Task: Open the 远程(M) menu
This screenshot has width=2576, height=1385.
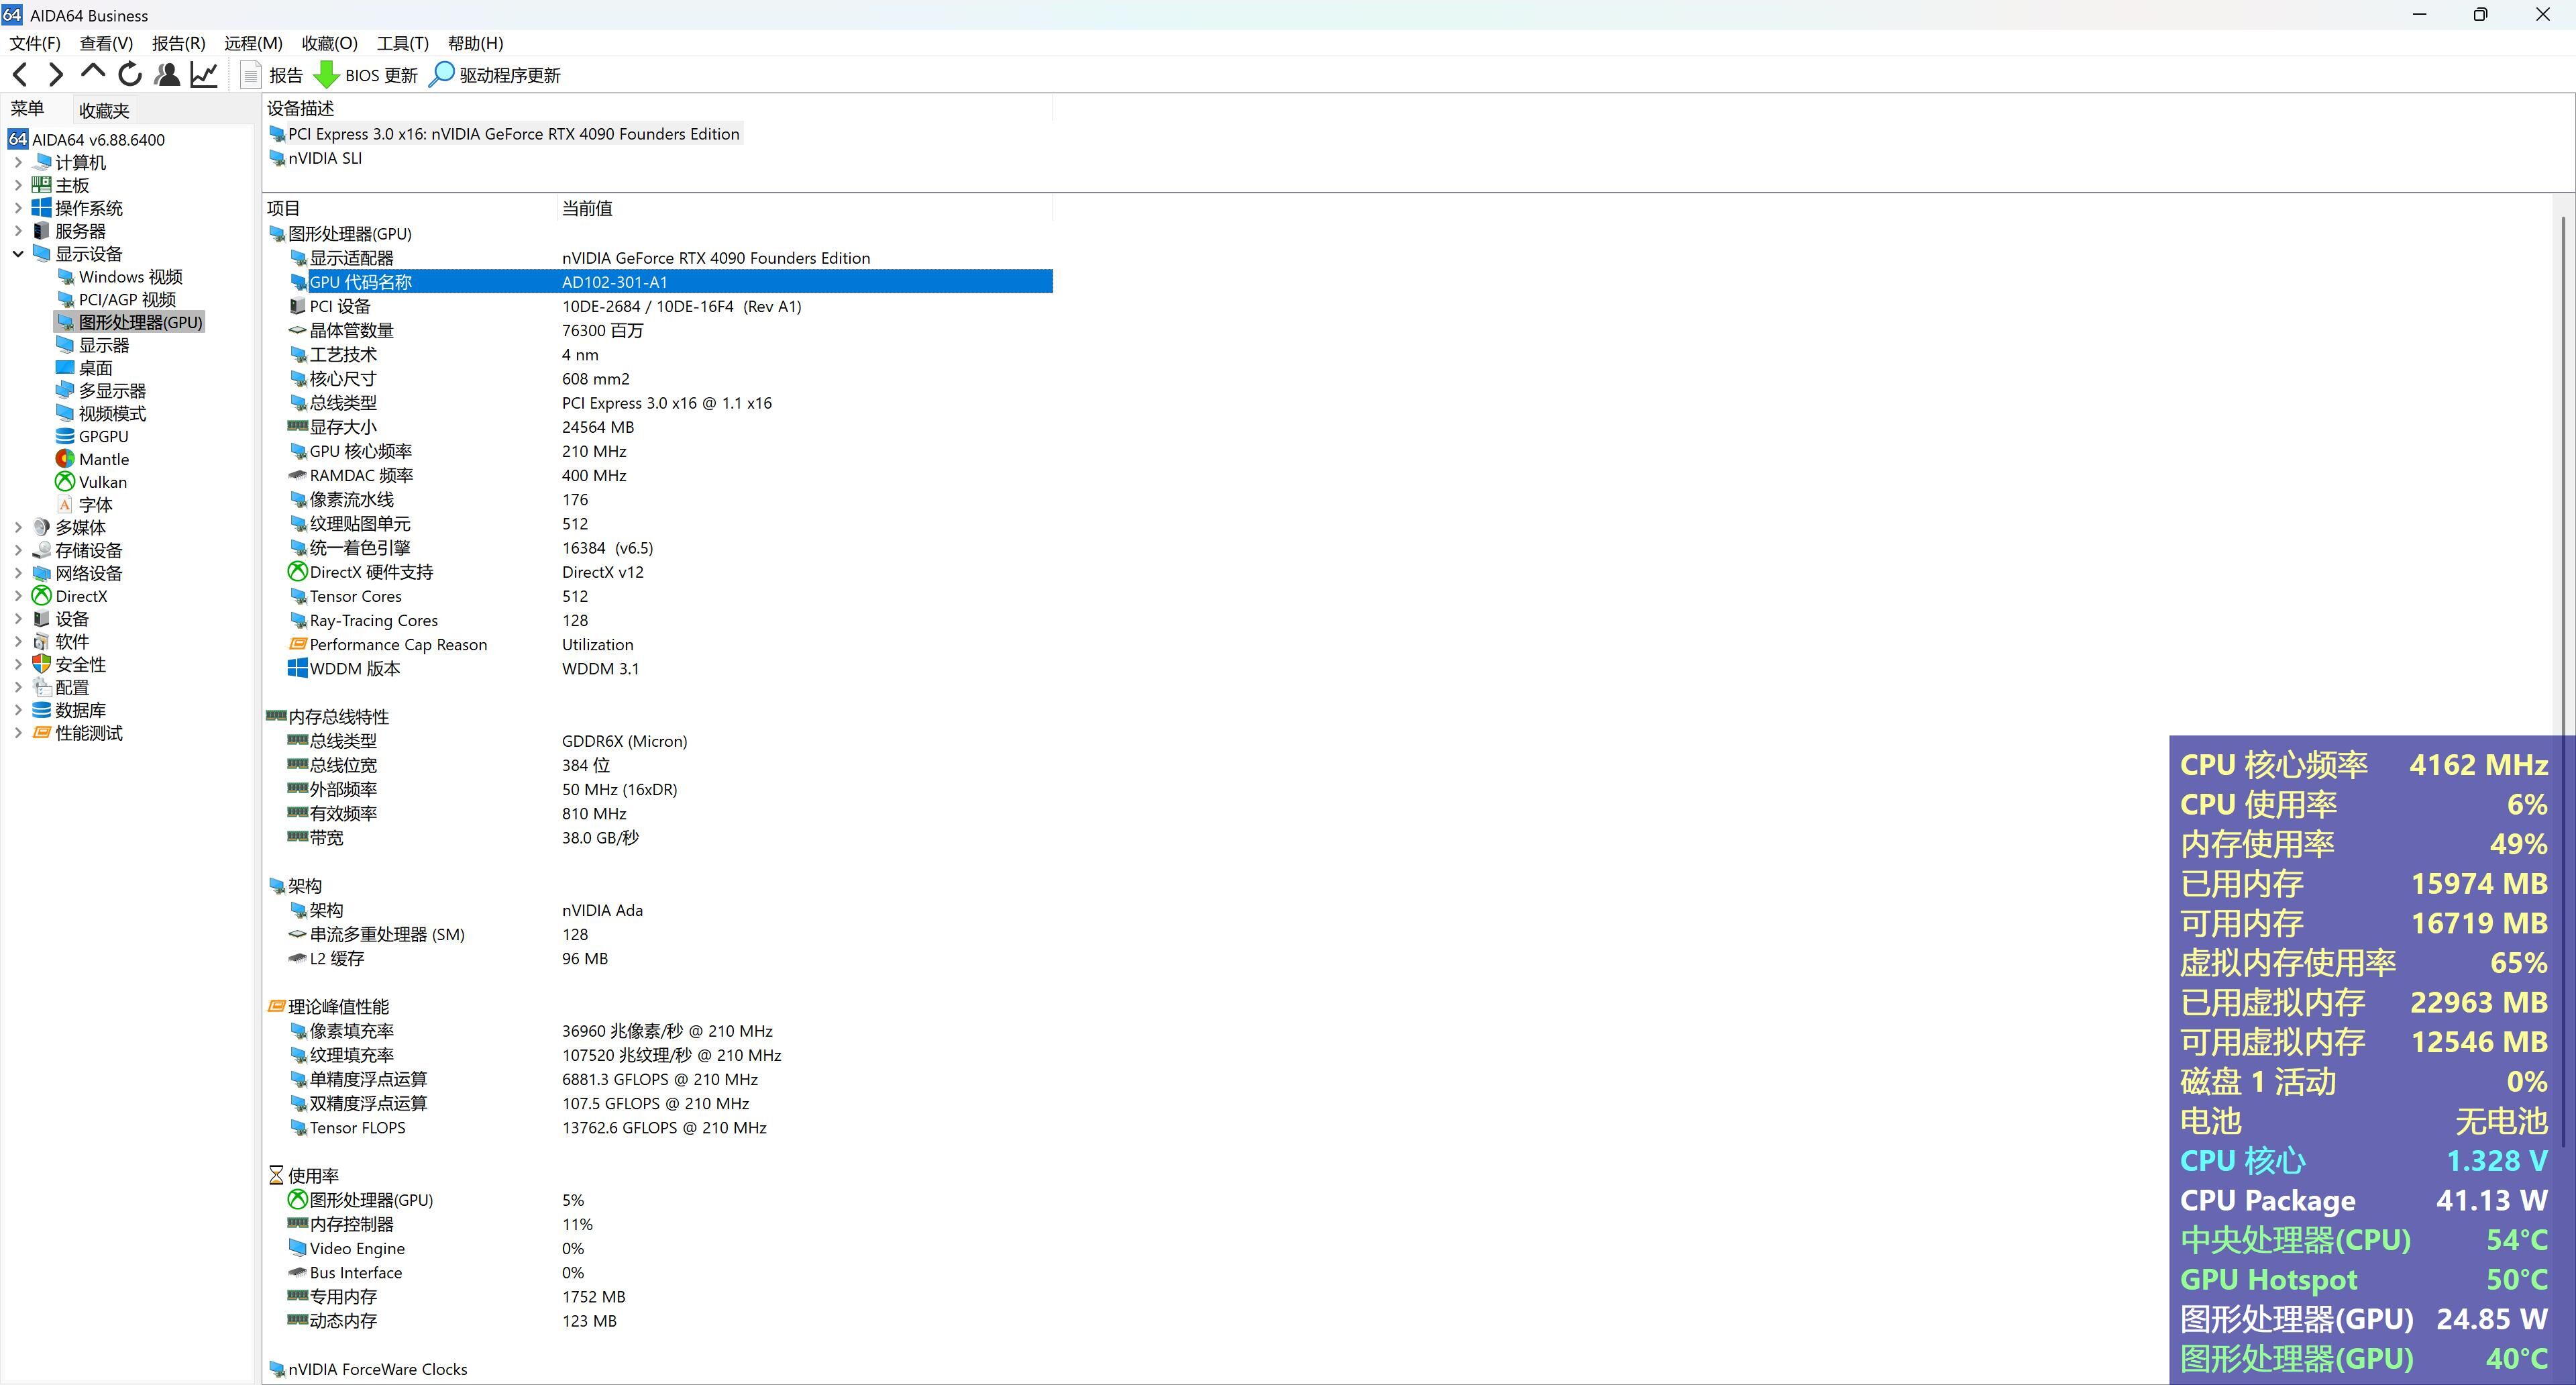Action: (253, 43)
